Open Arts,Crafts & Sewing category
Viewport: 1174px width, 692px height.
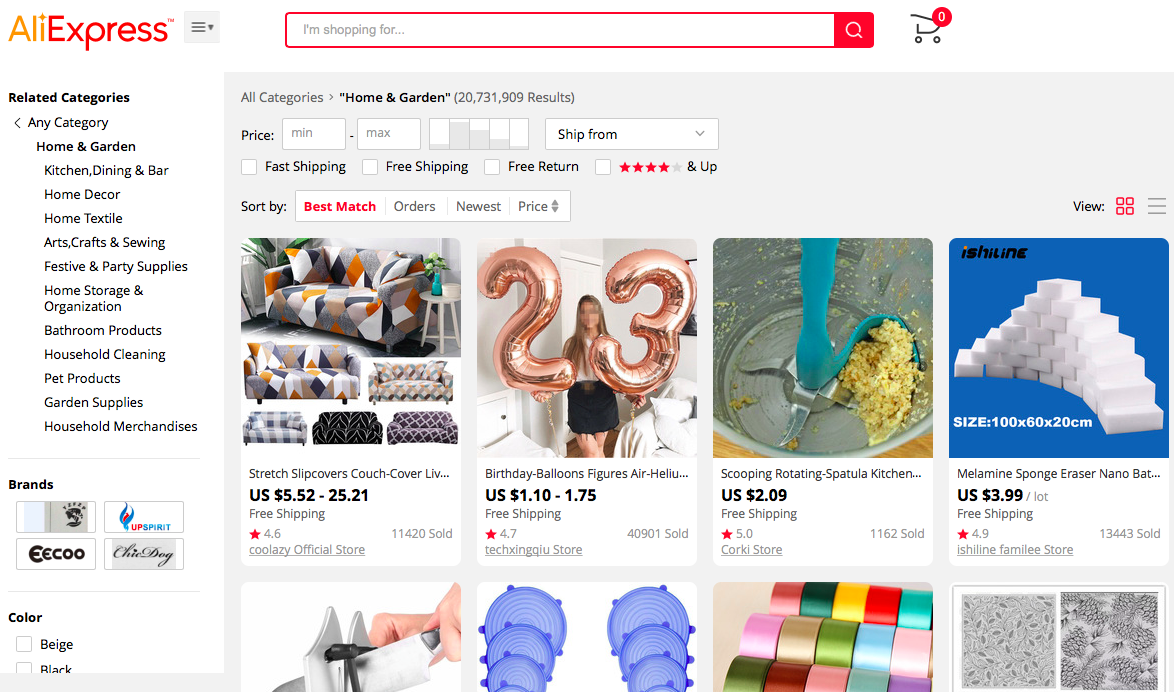pos(104,242)
